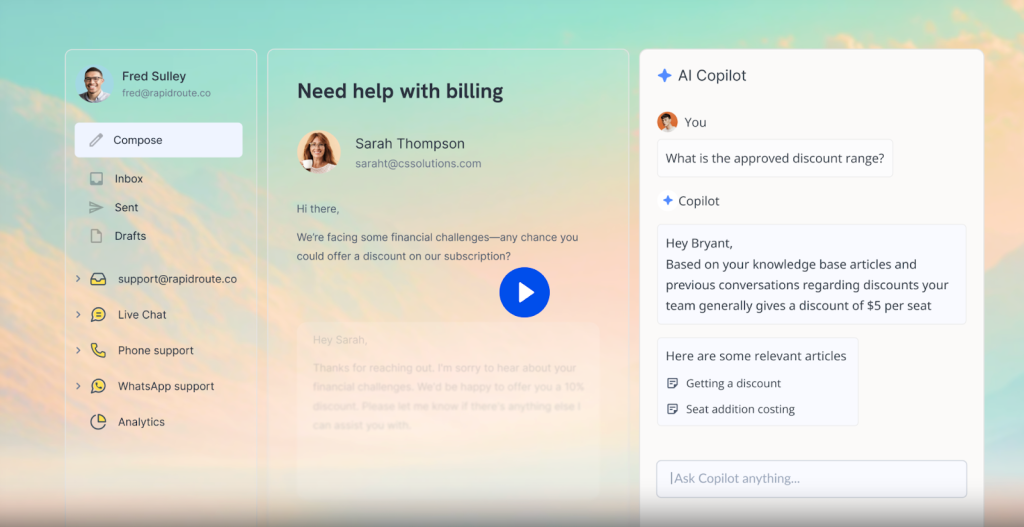Expand the support@rapidroute.co chevron
This screenshot has width=1024, height=527.
pyautogui.click(x=78, y=279)
